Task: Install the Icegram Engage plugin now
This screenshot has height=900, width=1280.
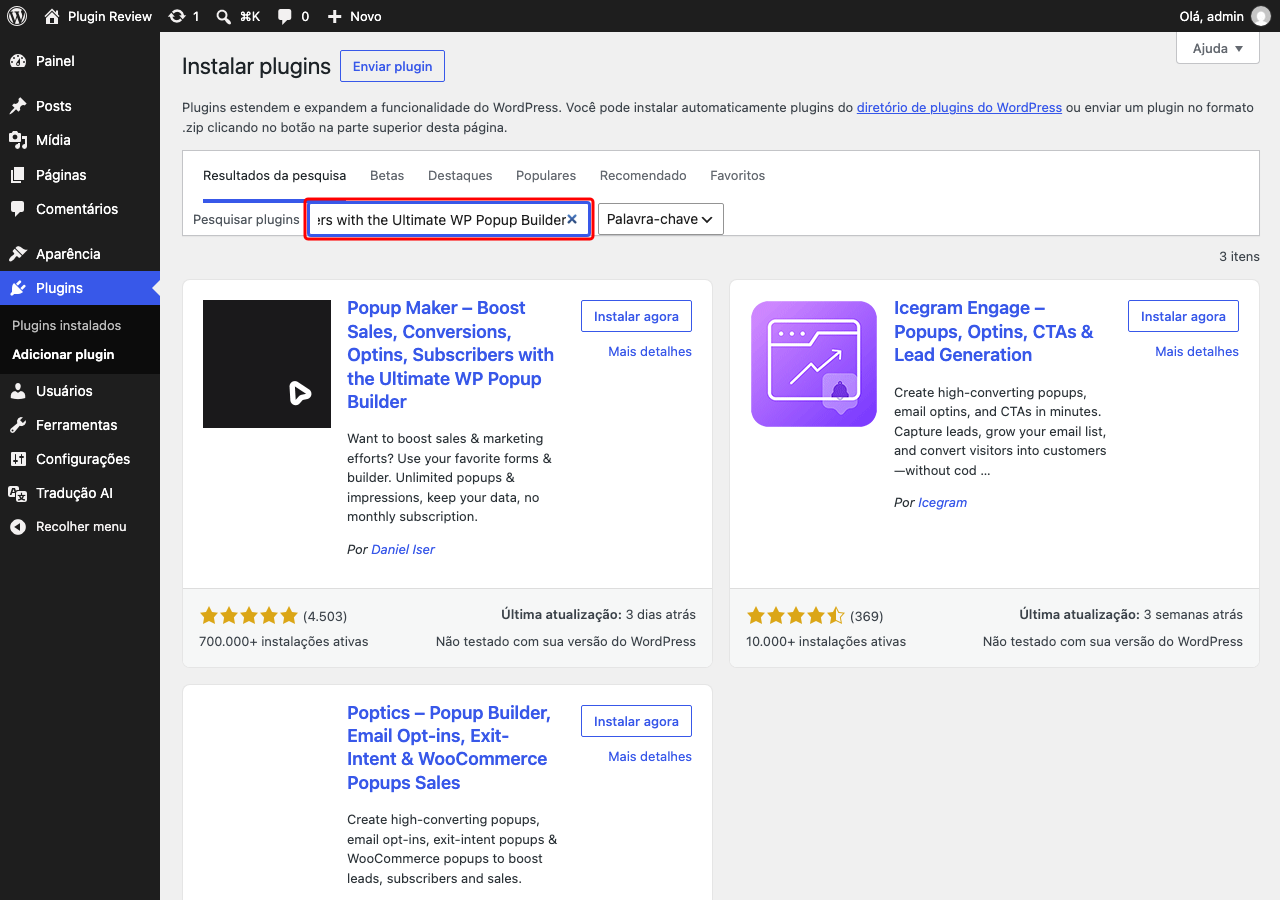Action: [x=1183, y=316]
